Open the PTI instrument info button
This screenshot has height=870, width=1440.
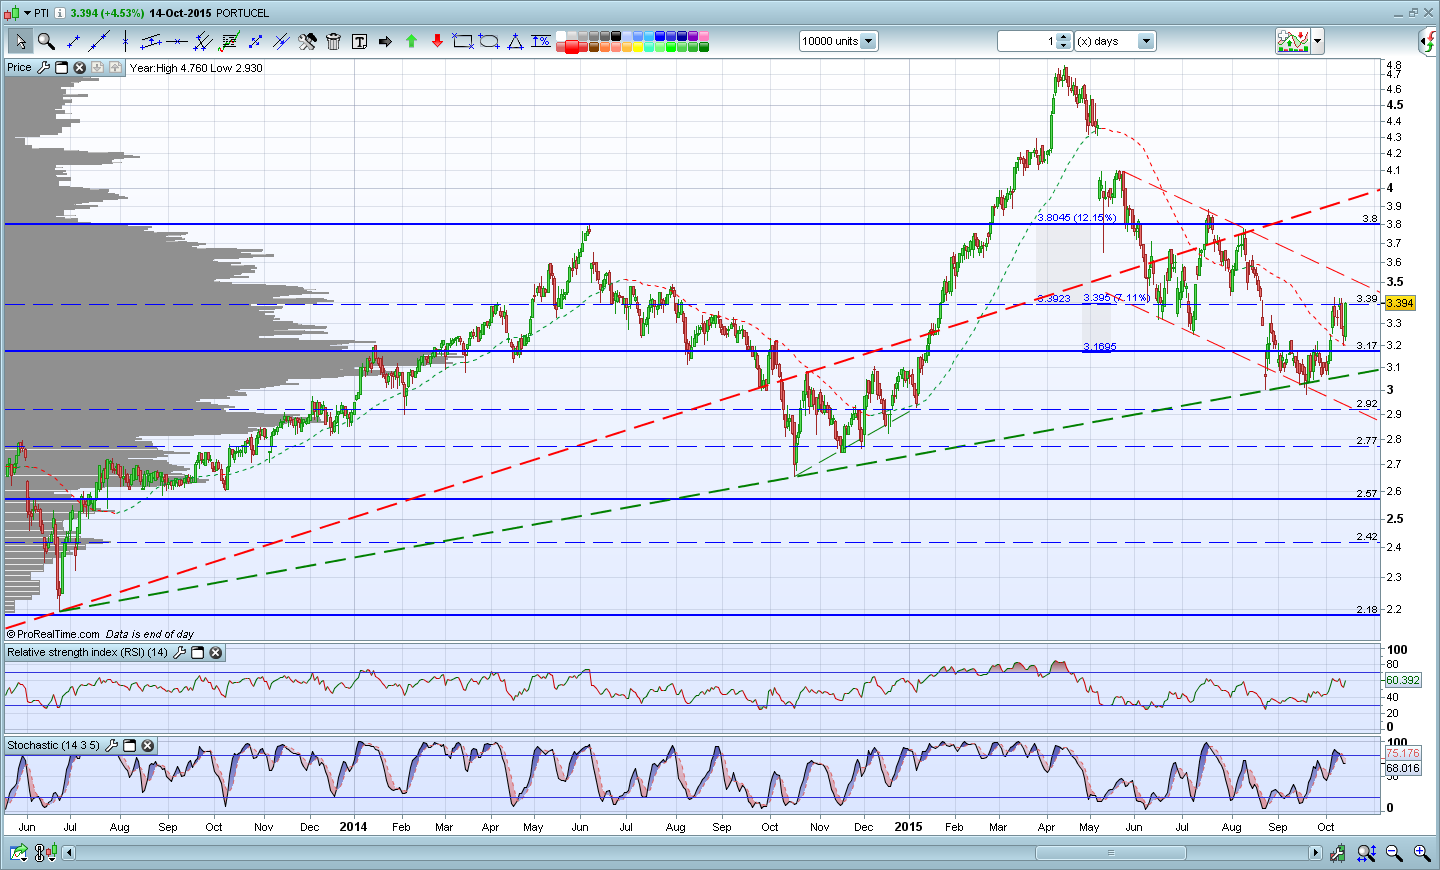coord(60,13)
